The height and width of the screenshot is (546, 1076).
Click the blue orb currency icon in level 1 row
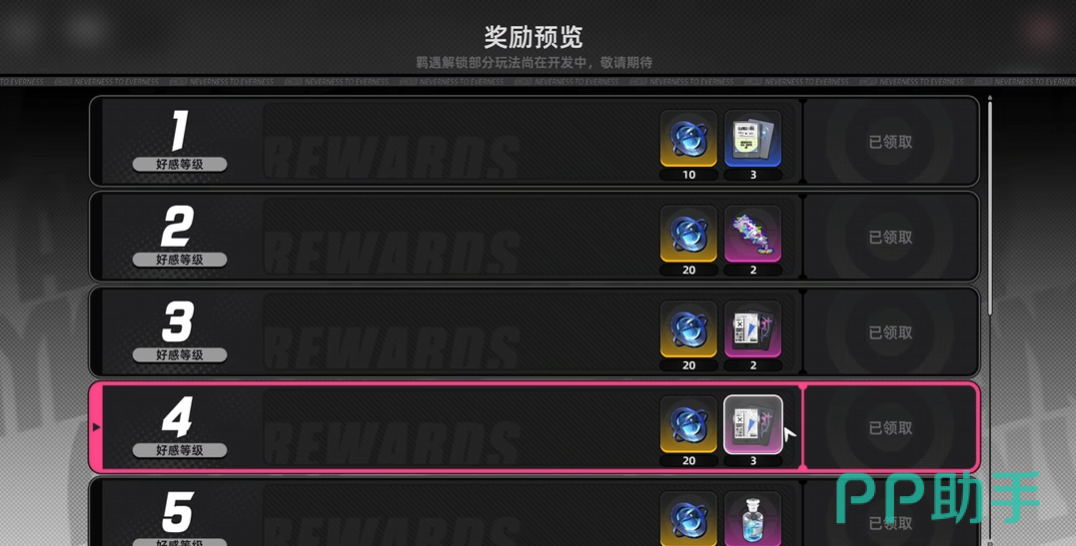[688, 139]
